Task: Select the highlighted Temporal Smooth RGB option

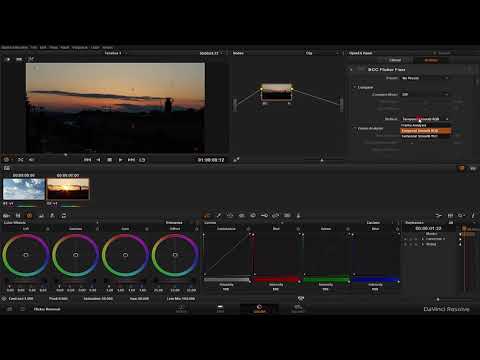Action: coord(426,131)
